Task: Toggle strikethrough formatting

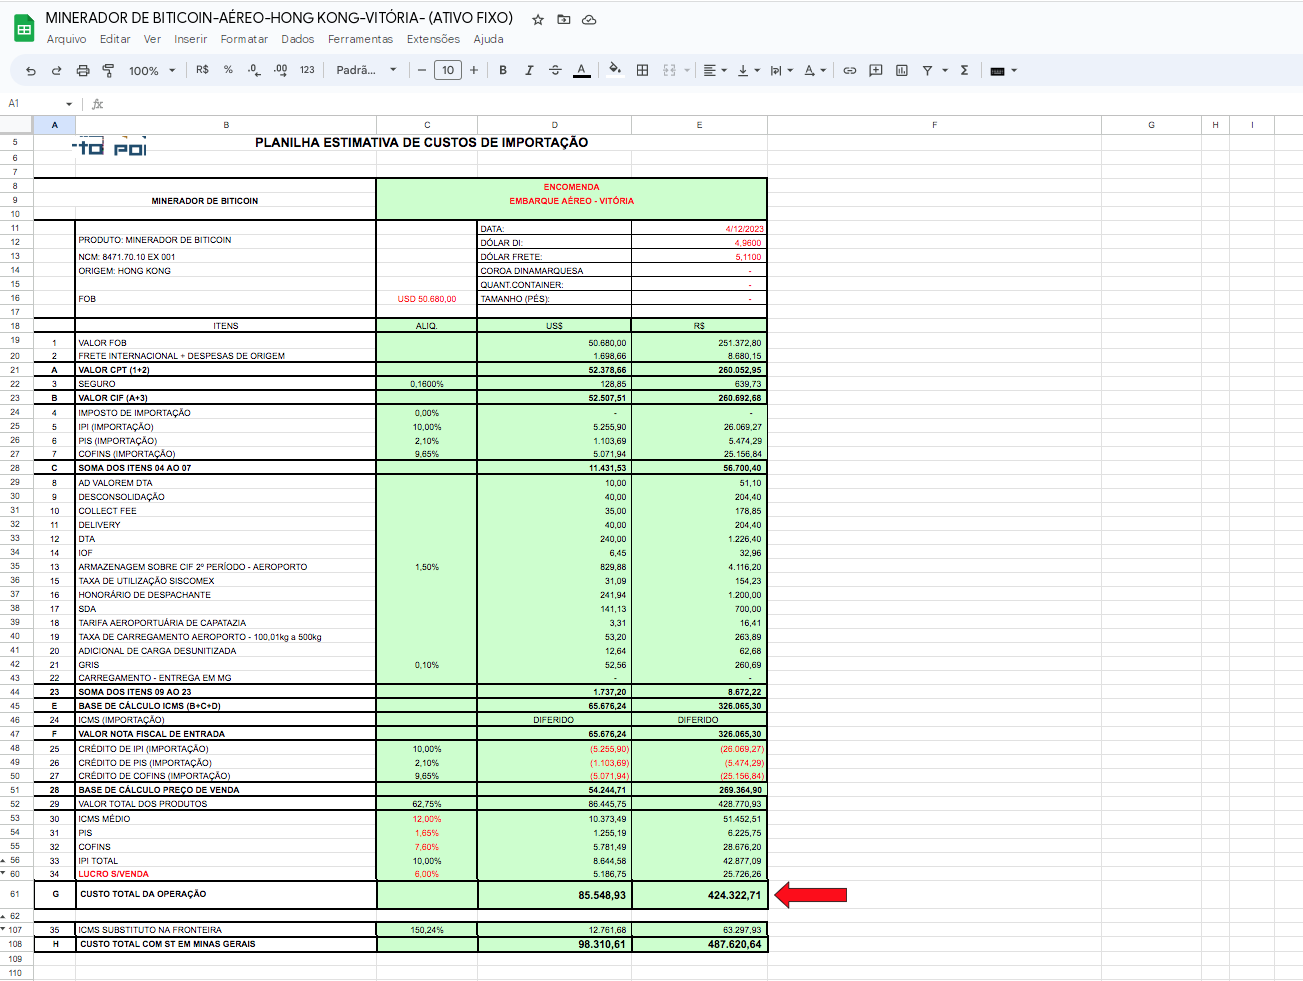Action: tap(555, 70)
